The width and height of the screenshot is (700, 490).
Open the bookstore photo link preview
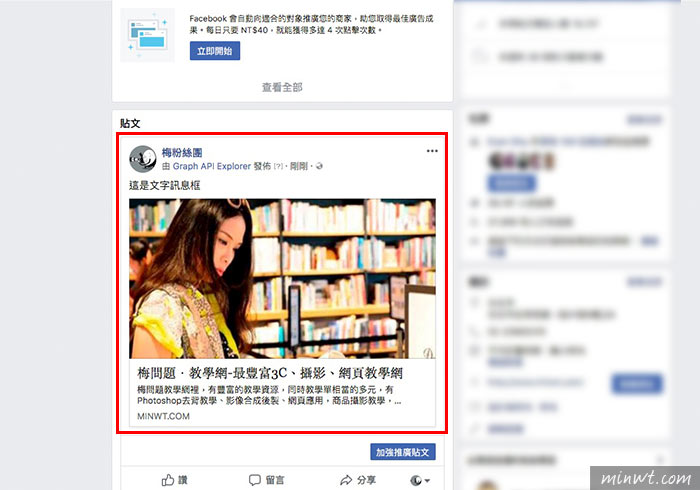[282, 278]
